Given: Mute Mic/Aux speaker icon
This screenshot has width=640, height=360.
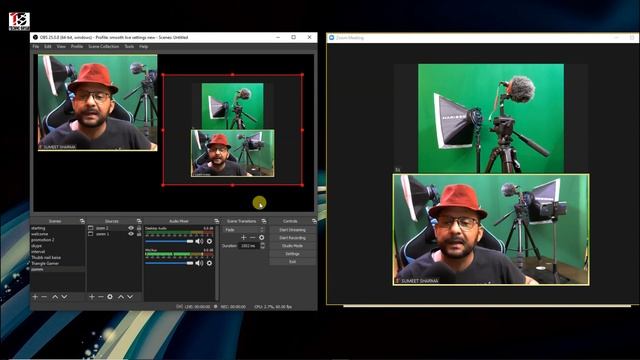Looking at the screenshot, I should [x=199, y=263].
